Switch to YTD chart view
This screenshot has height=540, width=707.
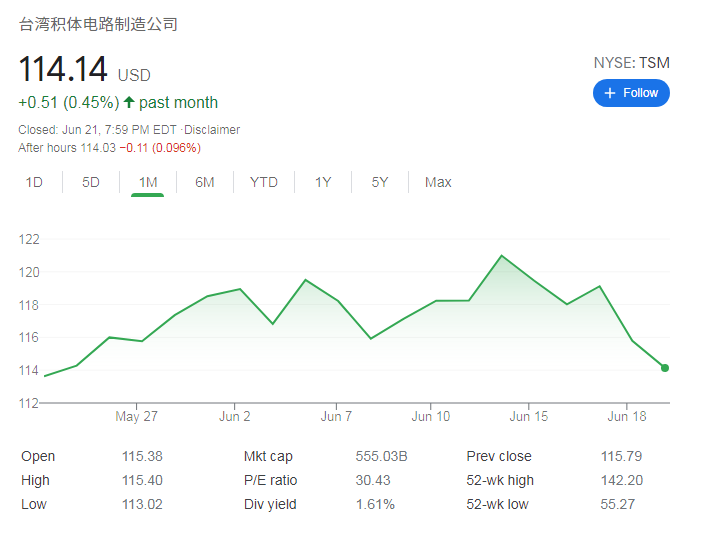coord(264,182)
